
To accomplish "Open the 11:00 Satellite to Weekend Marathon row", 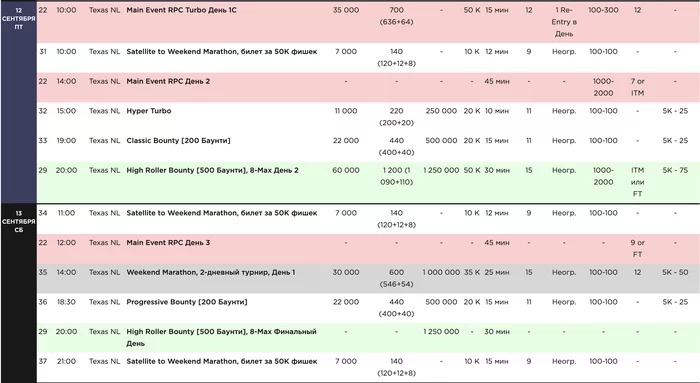I will click(368, 219).
